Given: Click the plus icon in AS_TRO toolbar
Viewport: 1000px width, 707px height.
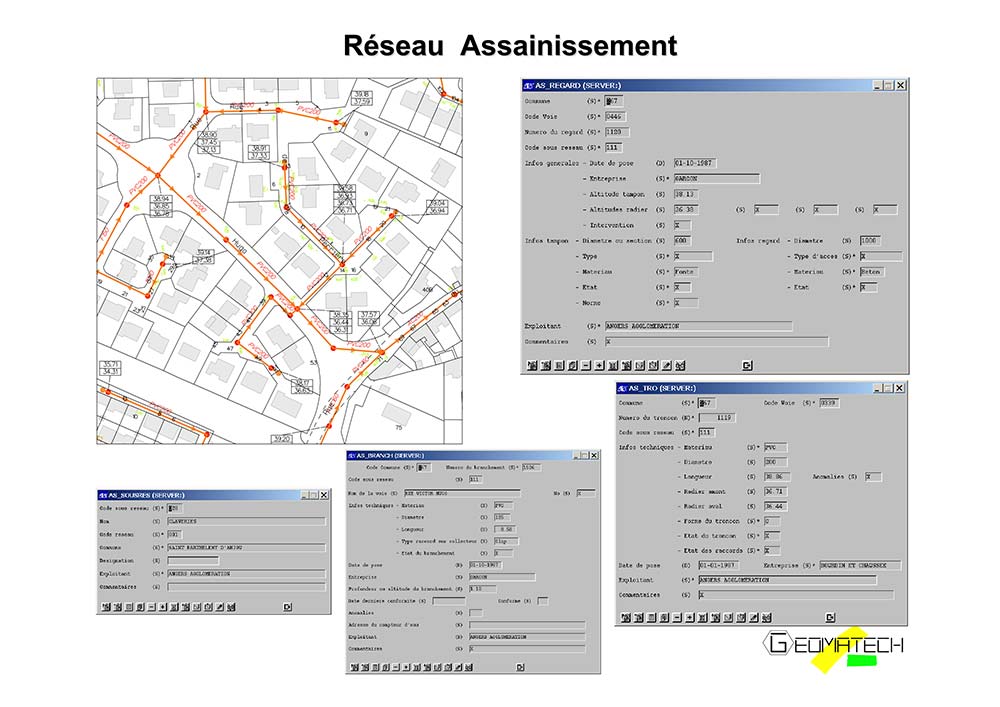Looking at the screenshot, I should point(690,617).
